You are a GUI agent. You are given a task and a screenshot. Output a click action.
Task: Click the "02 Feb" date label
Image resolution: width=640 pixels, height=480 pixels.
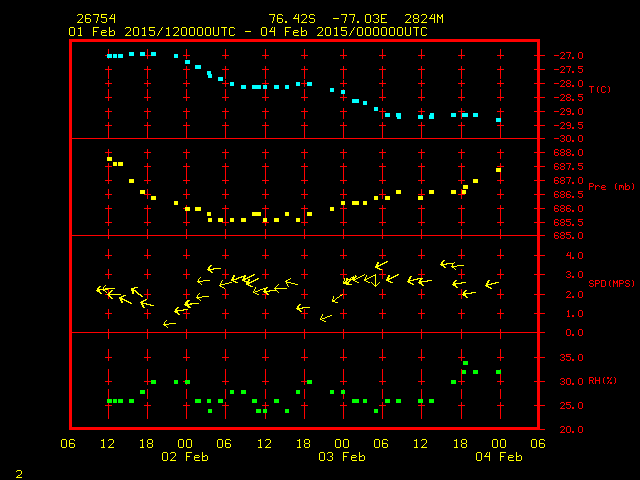pos(185,457)
